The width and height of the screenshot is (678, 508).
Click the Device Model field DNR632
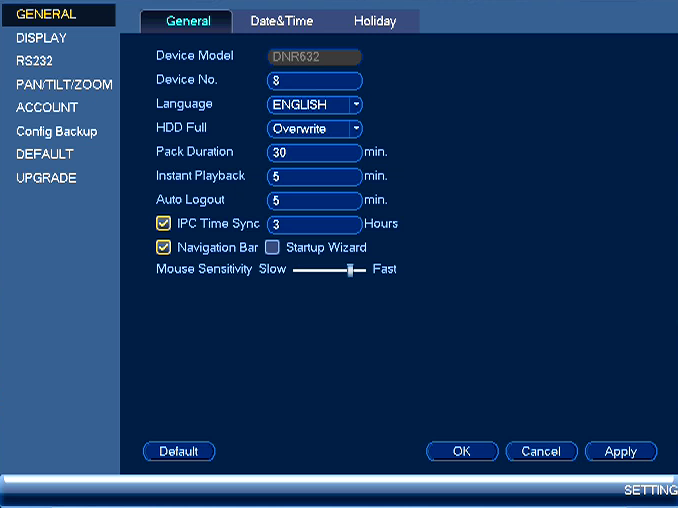[x=315, y=57]
